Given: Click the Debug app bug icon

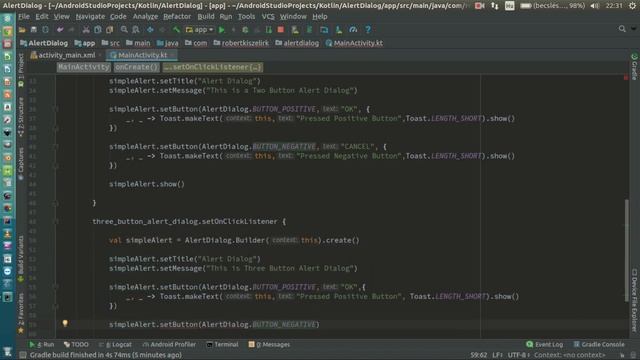Looking at the screenshot, I should 245,29.
